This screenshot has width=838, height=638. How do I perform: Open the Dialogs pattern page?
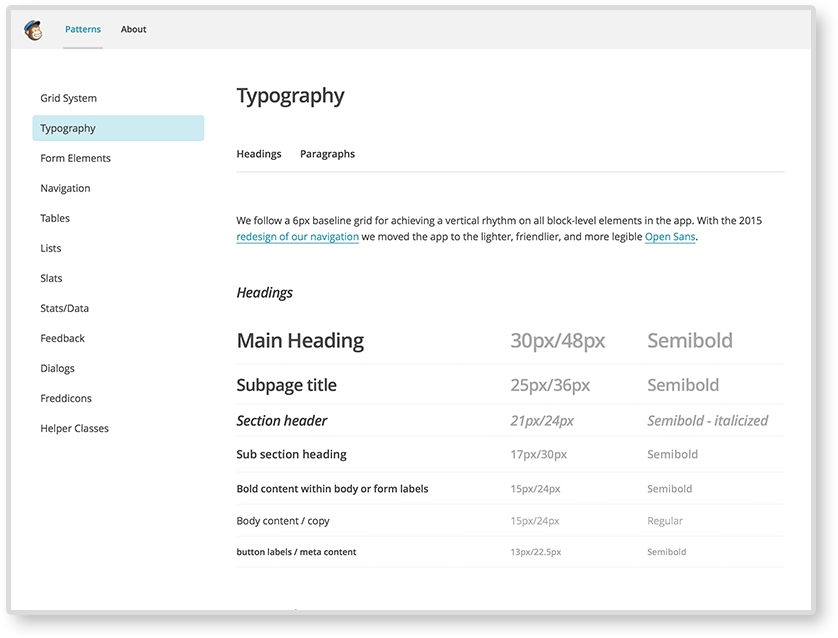pyautogui.click(x=58, y=368)
